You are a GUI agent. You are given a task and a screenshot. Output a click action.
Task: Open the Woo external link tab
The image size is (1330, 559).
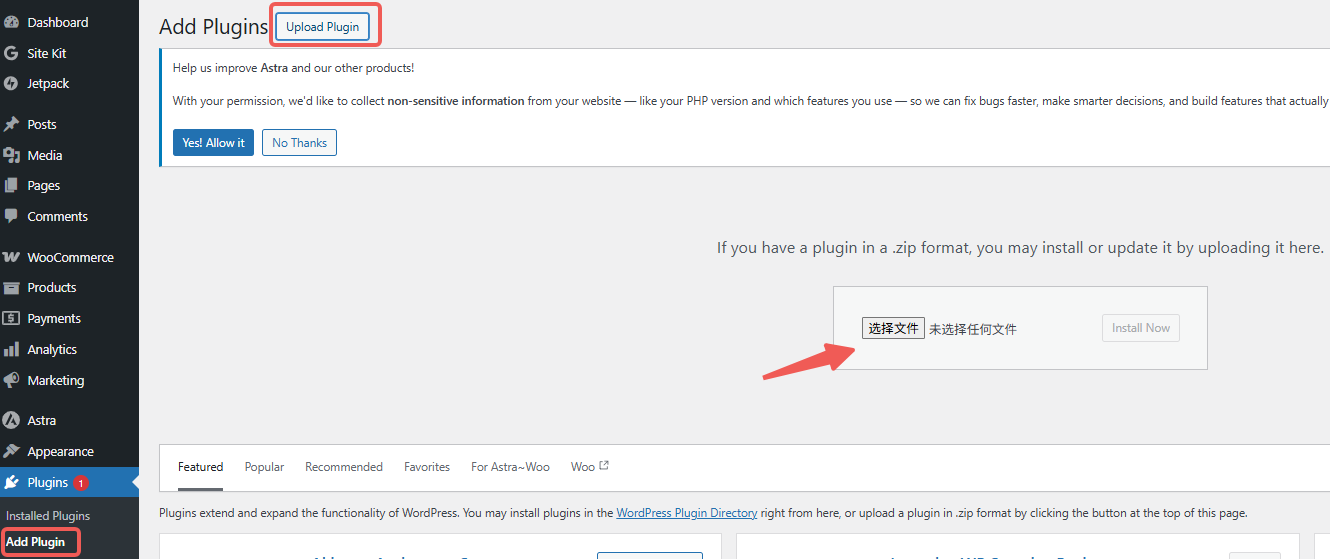(x=589, y=467)
